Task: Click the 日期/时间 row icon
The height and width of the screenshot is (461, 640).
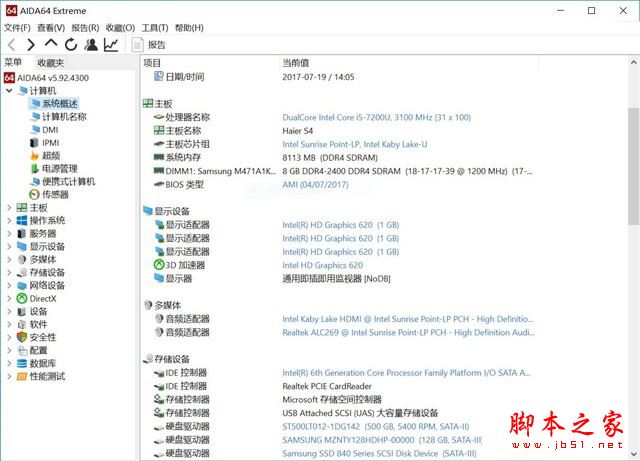Action: click(x=158, y=76)
